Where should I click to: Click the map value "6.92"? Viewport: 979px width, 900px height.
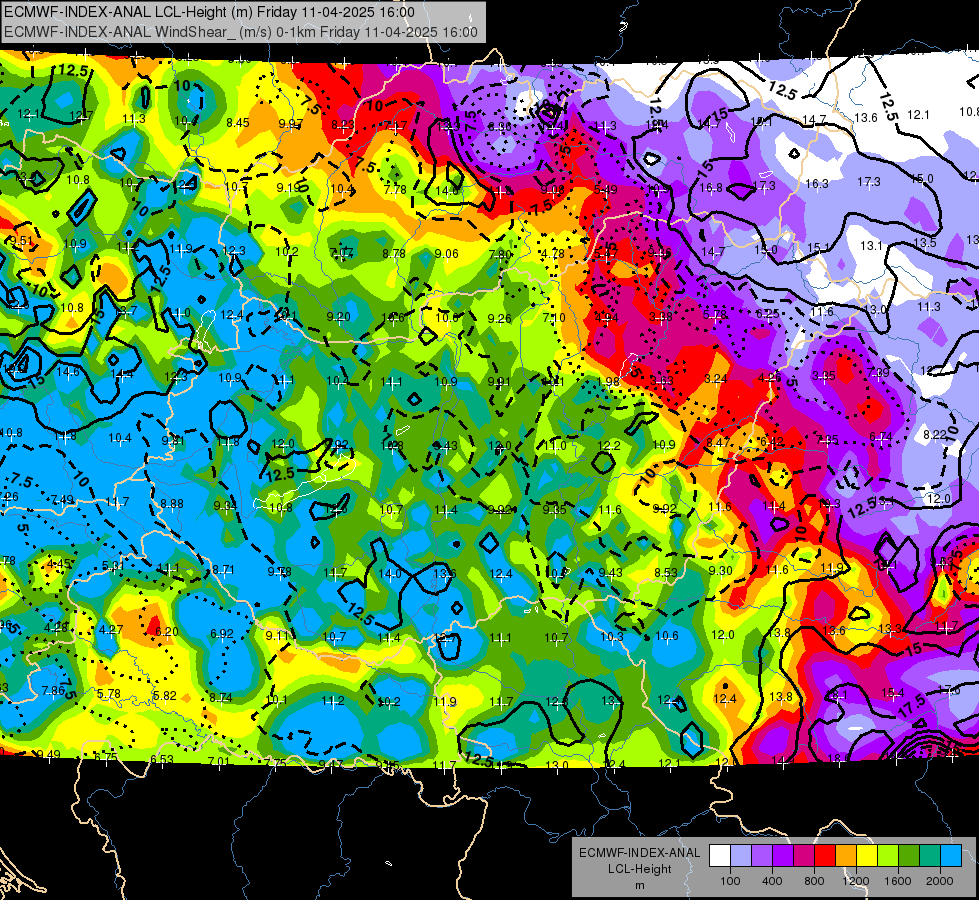(x=222, y=633)
